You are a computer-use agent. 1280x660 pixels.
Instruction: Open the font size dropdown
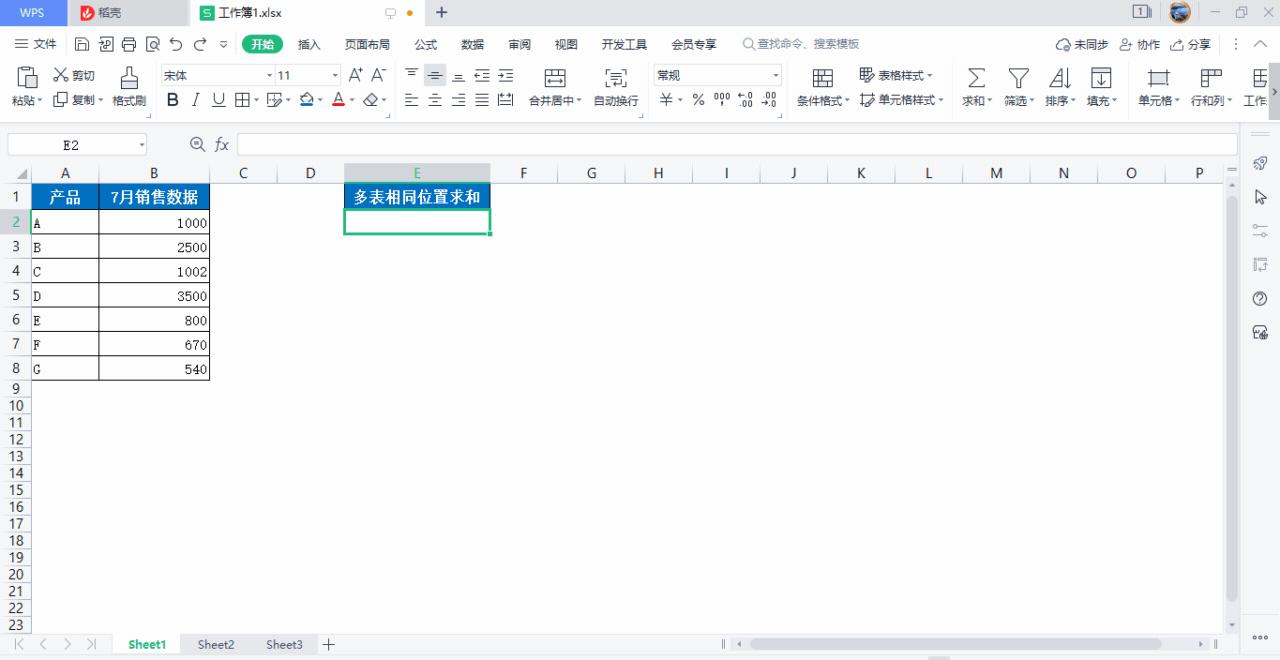[335, 74]
